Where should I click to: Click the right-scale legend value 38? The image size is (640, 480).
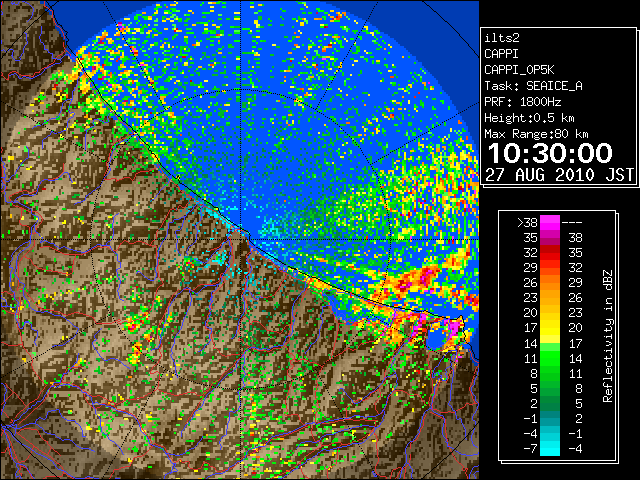[x=575, y=238]
